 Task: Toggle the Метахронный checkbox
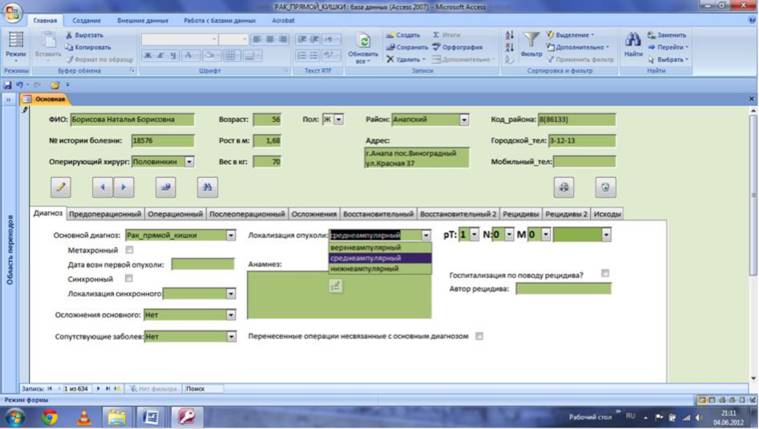(129, 250)
